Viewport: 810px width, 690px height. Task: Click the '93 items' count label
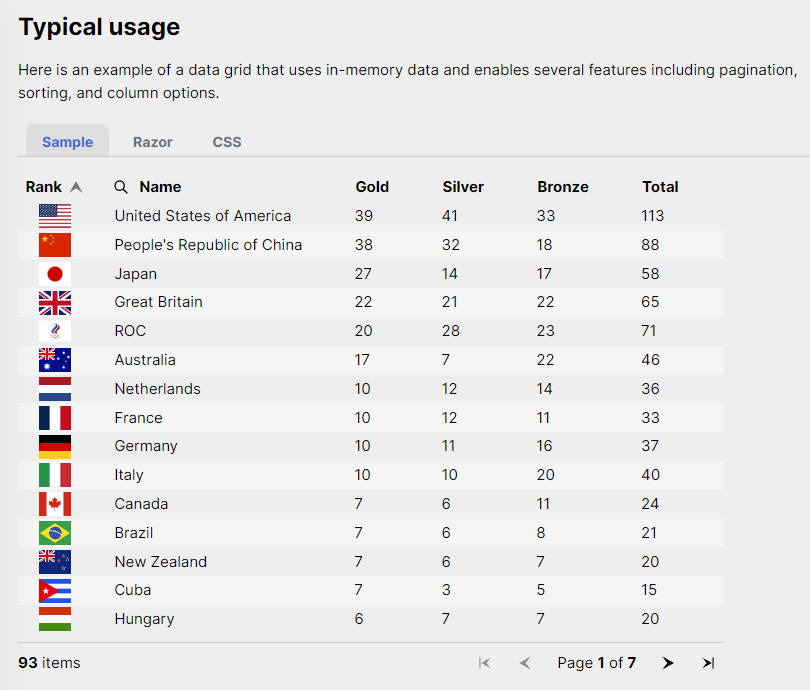point(49,663)
